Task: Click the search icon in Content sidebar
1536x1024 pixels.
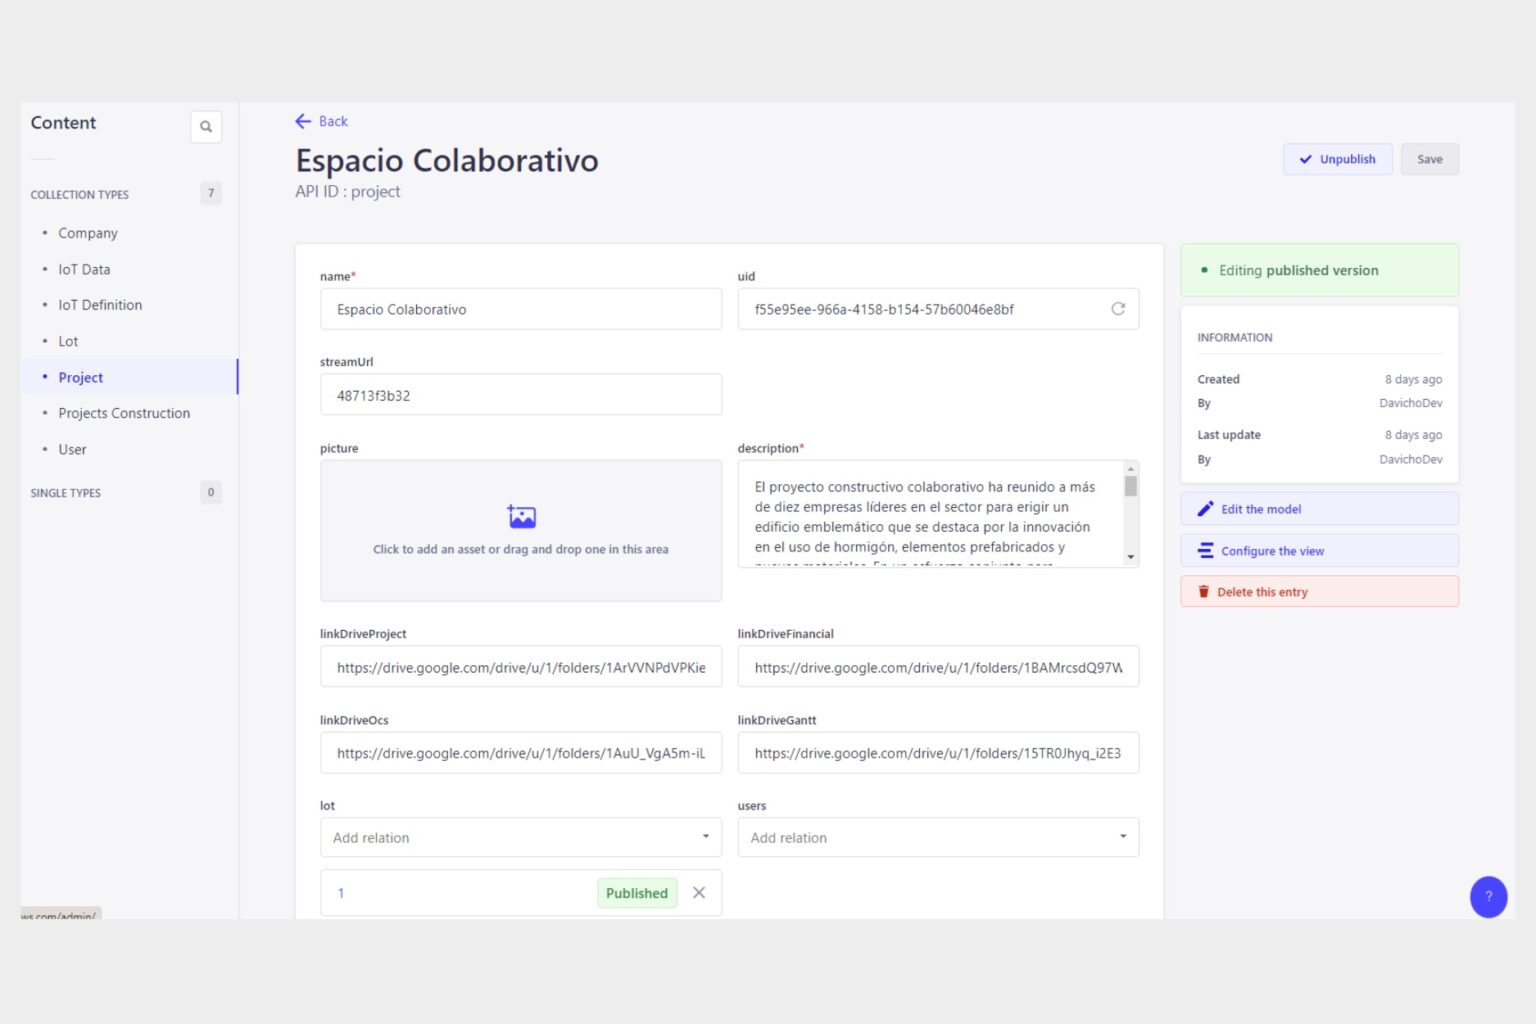Action: [x=206, y=127]
